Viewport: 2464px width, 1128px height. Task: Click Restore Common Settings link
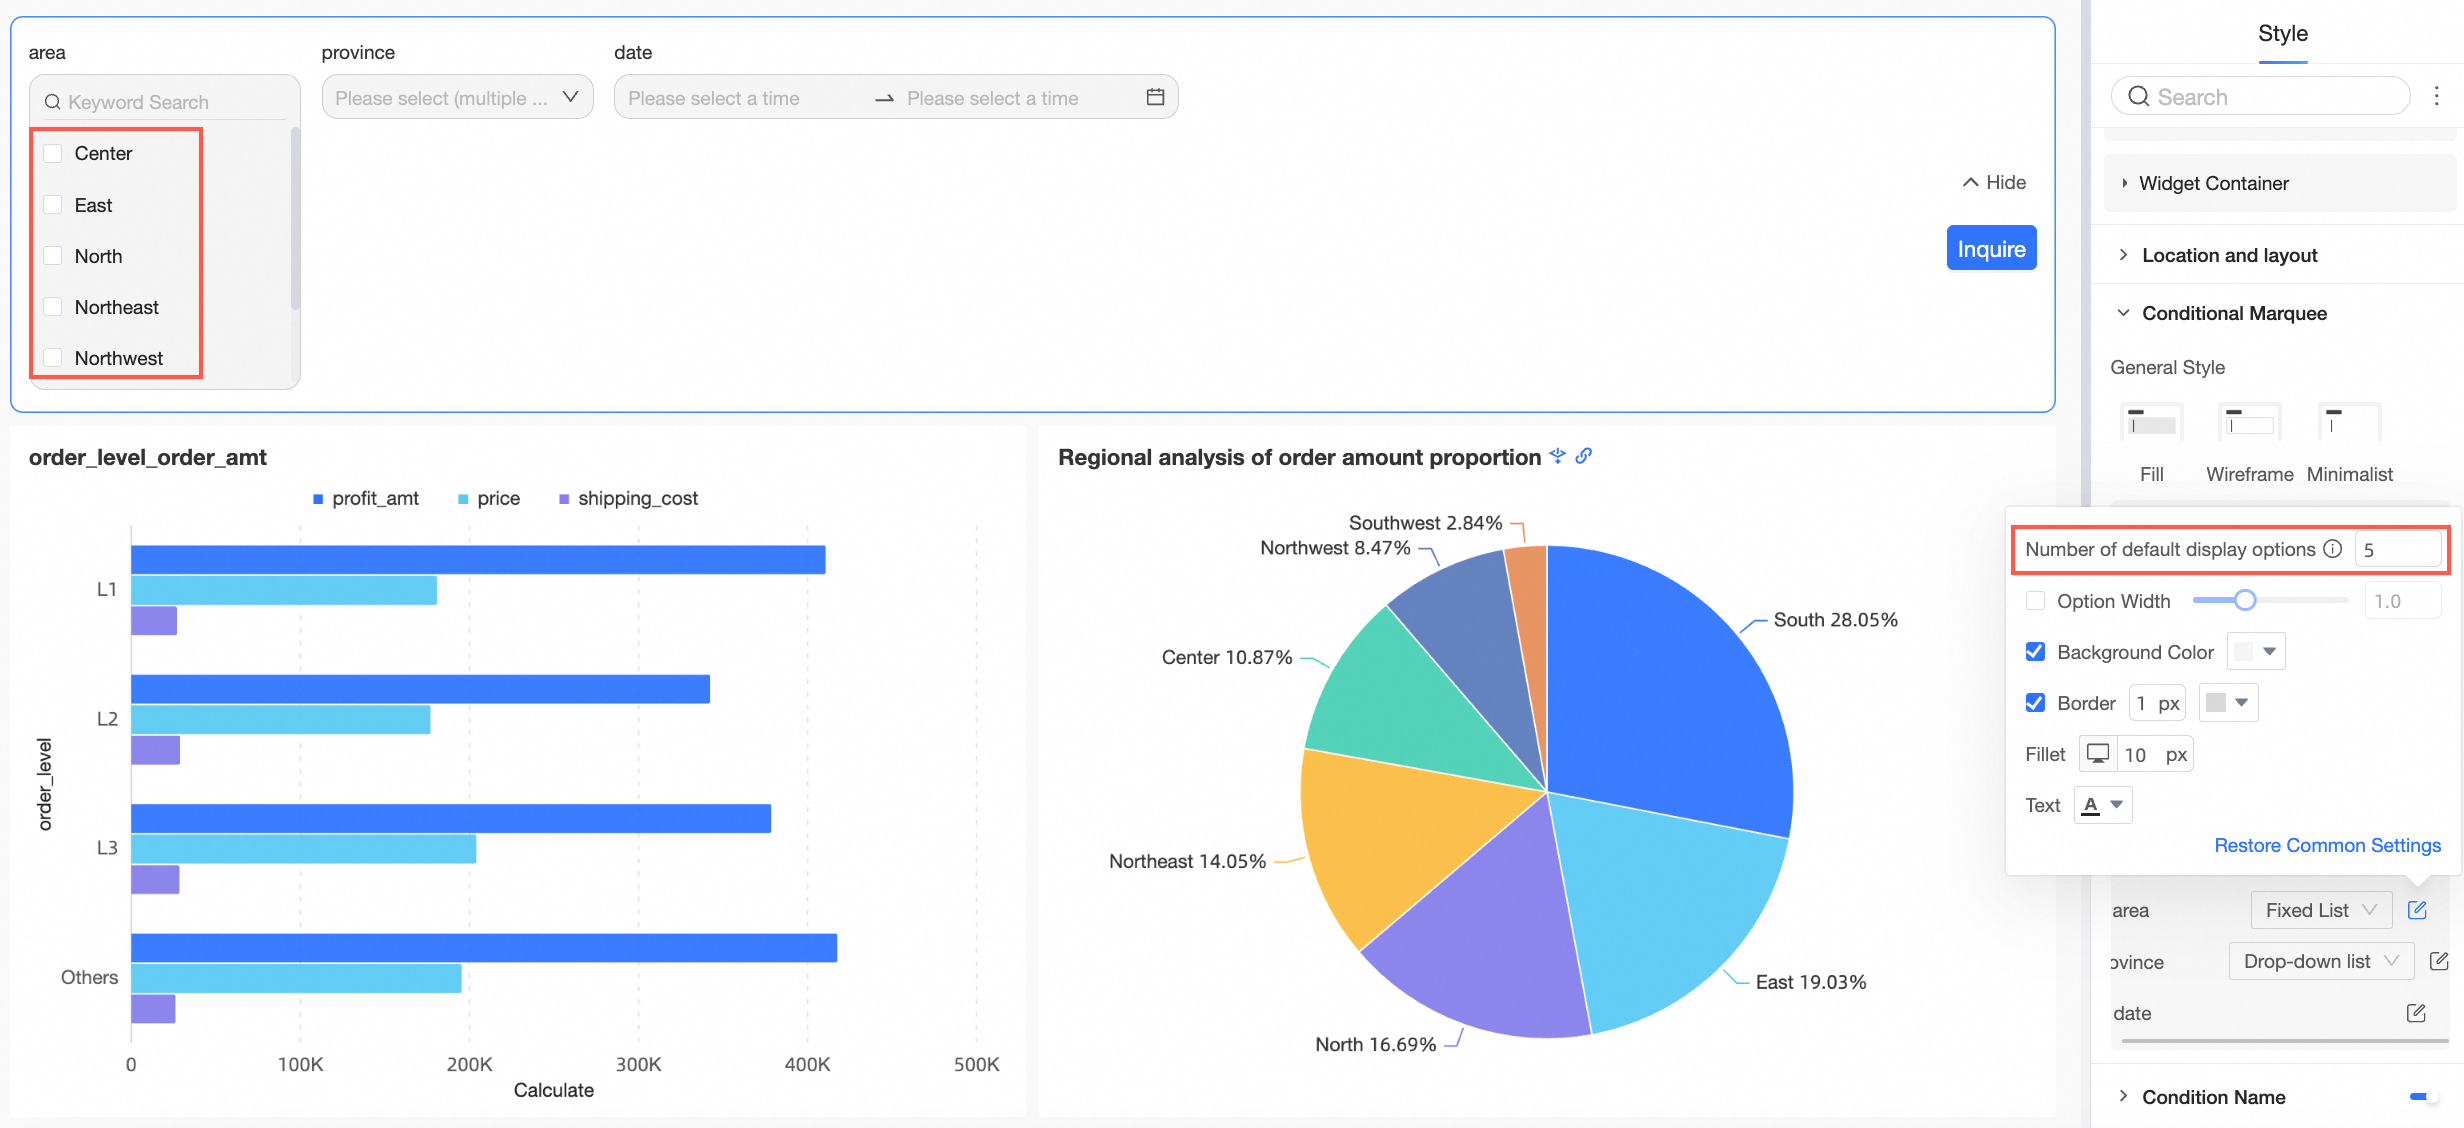pyautogui.click(x=2327, y=845)
